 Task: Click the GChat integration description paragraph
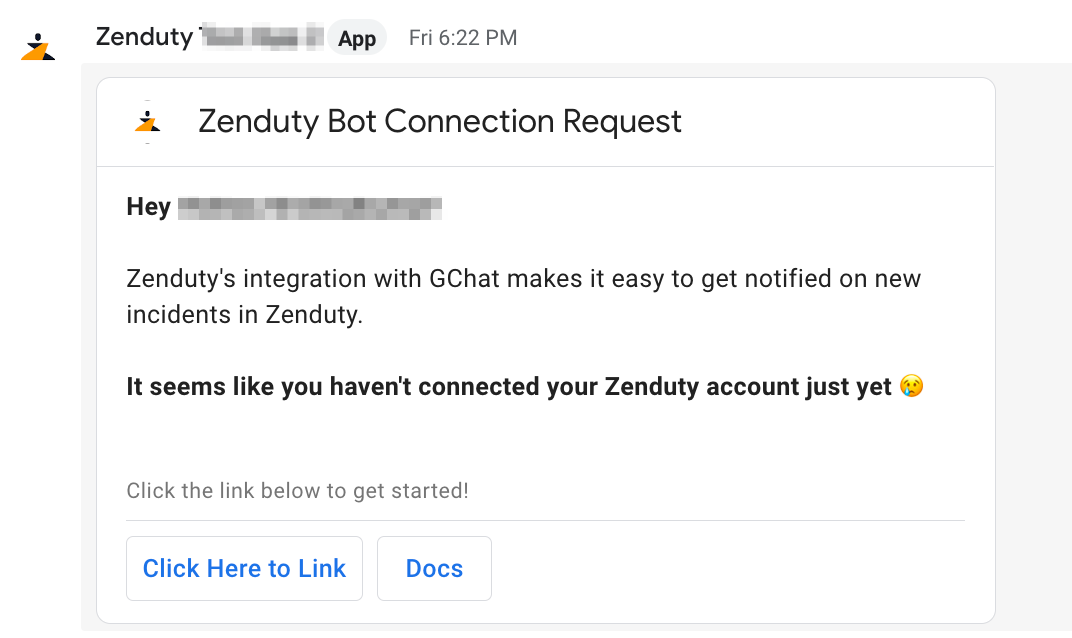(x=524, y=297)
